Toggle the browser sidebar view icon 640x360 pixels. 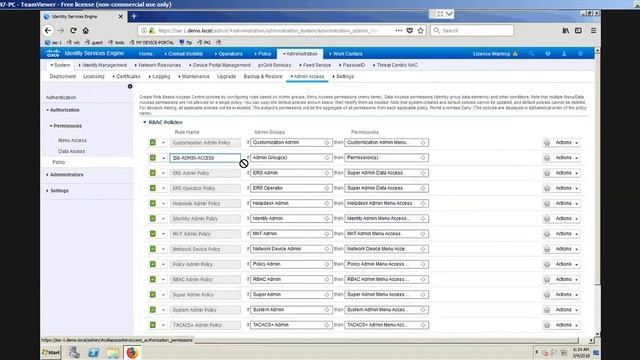[578, 31]
